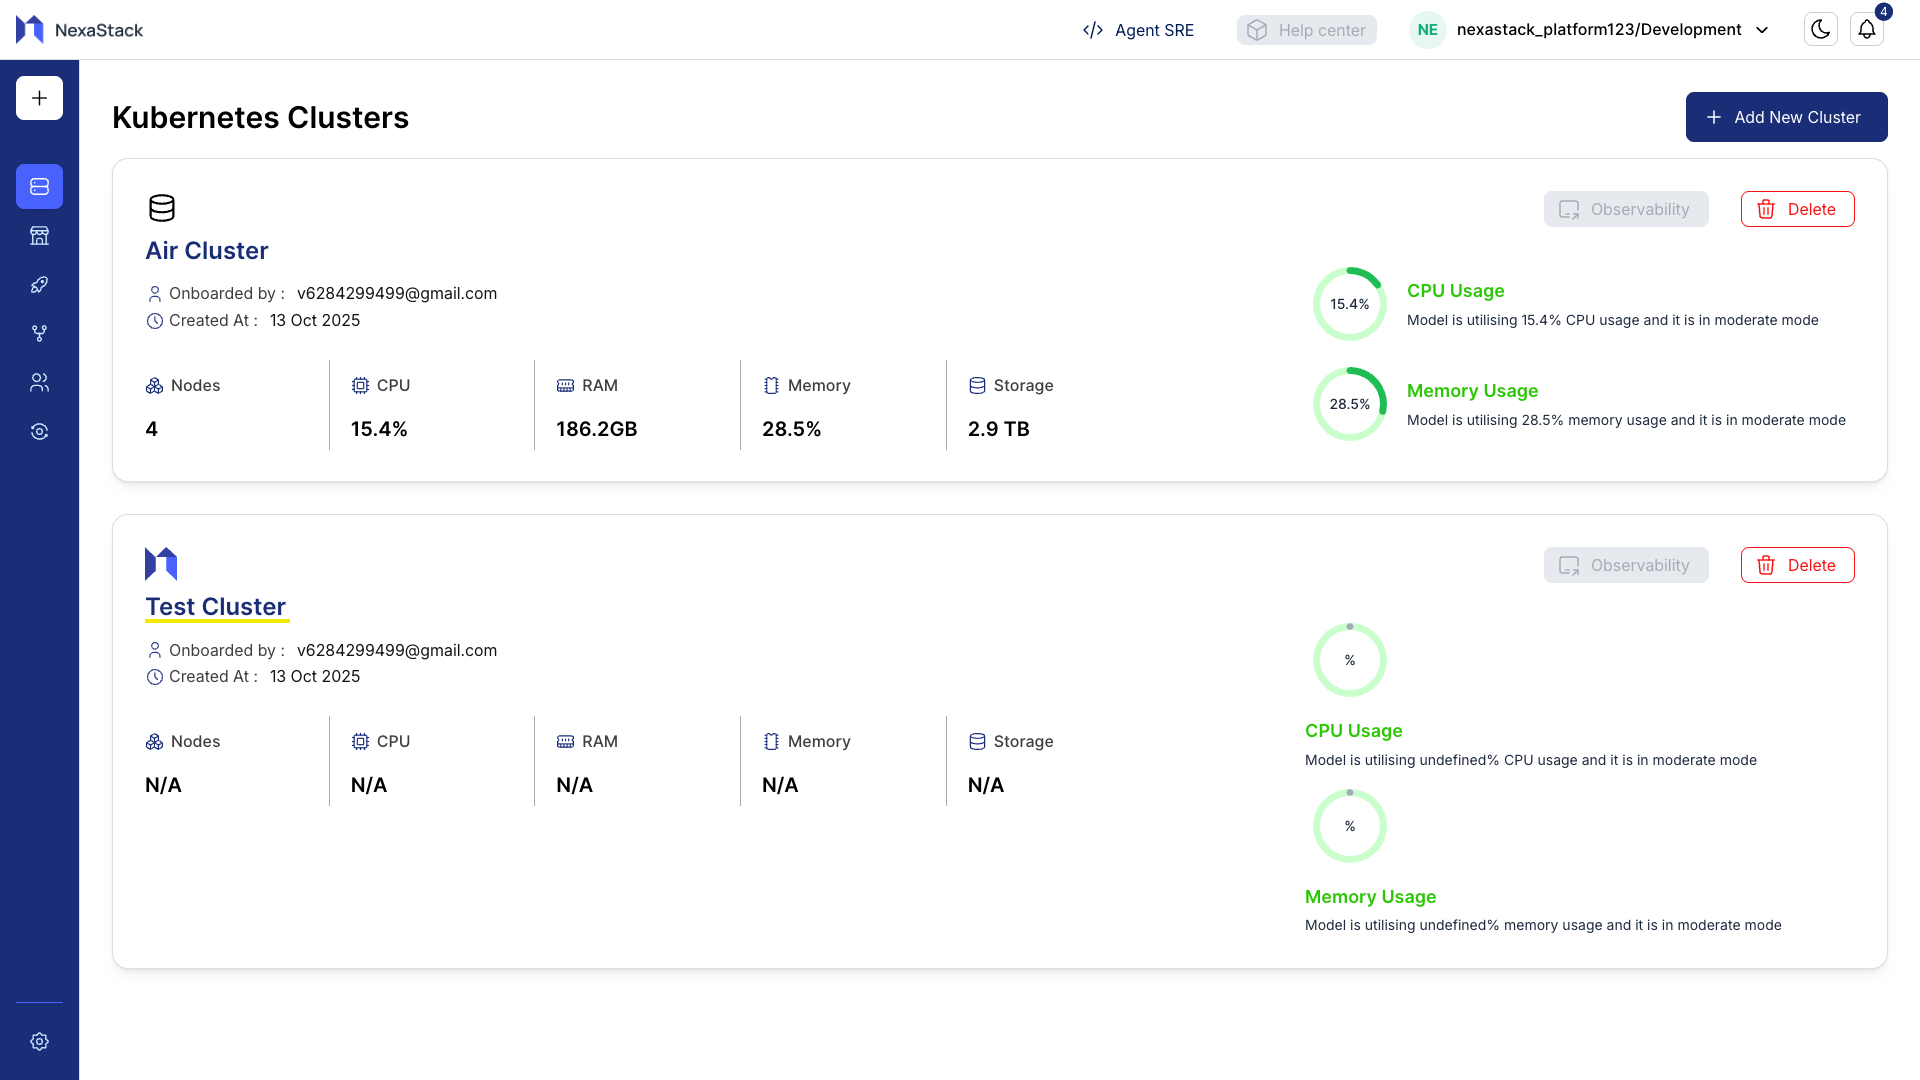Delete the Test Cluster

click(x=1798, y=565)
